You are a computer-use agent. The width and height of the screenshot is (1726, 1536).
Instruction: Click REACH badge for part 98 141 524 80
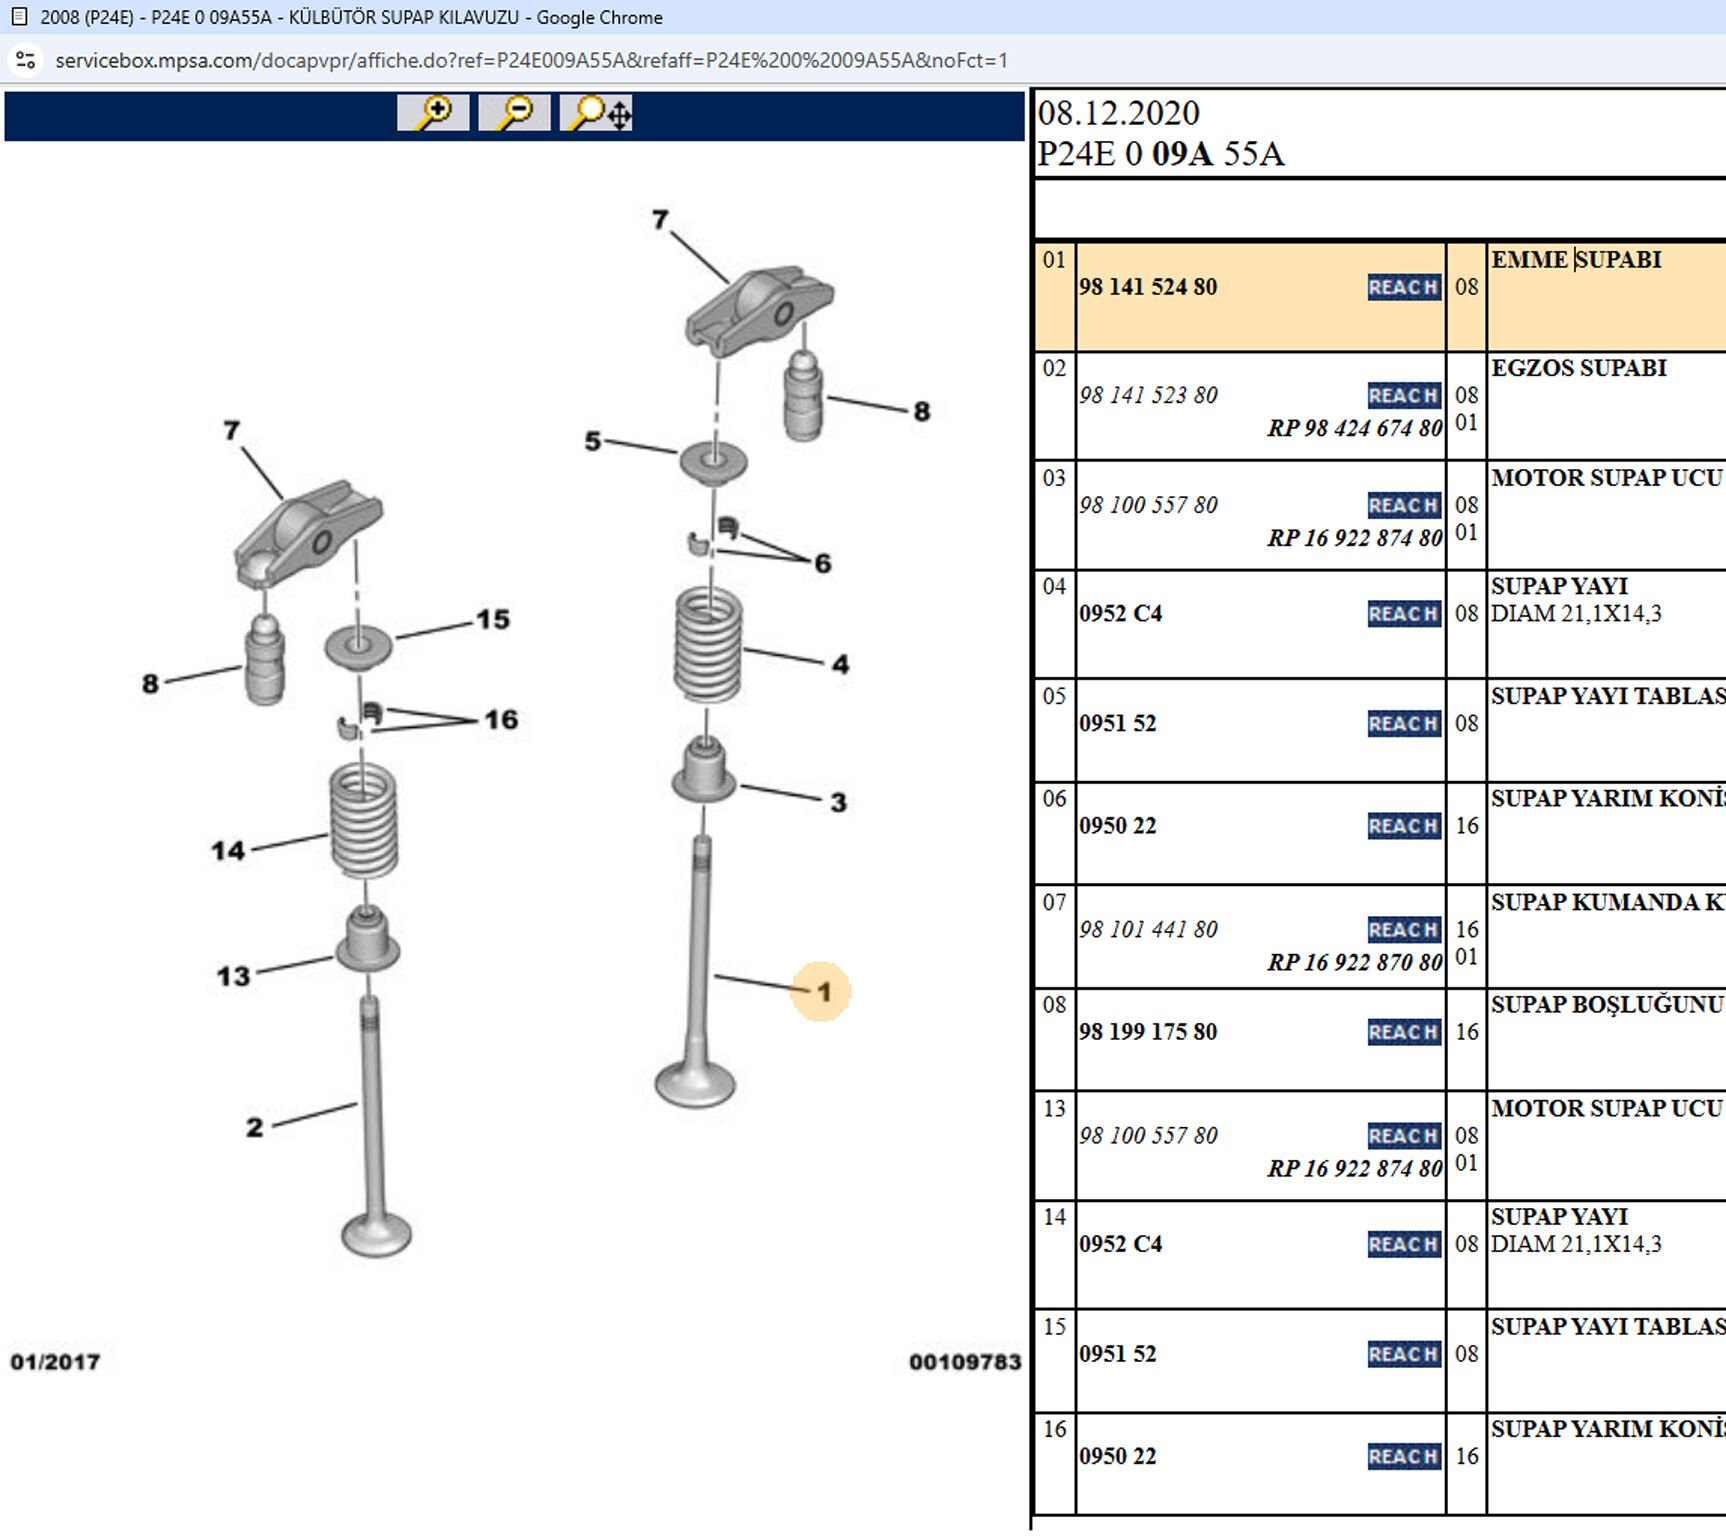click(1403, 287)
